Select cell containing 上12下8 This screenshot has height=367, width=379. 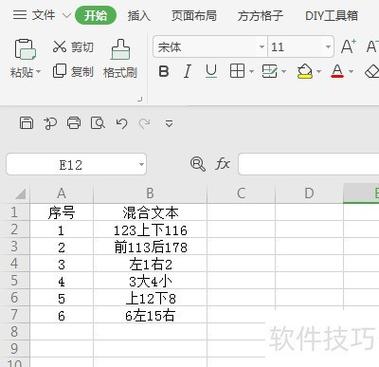pos(150,298)
